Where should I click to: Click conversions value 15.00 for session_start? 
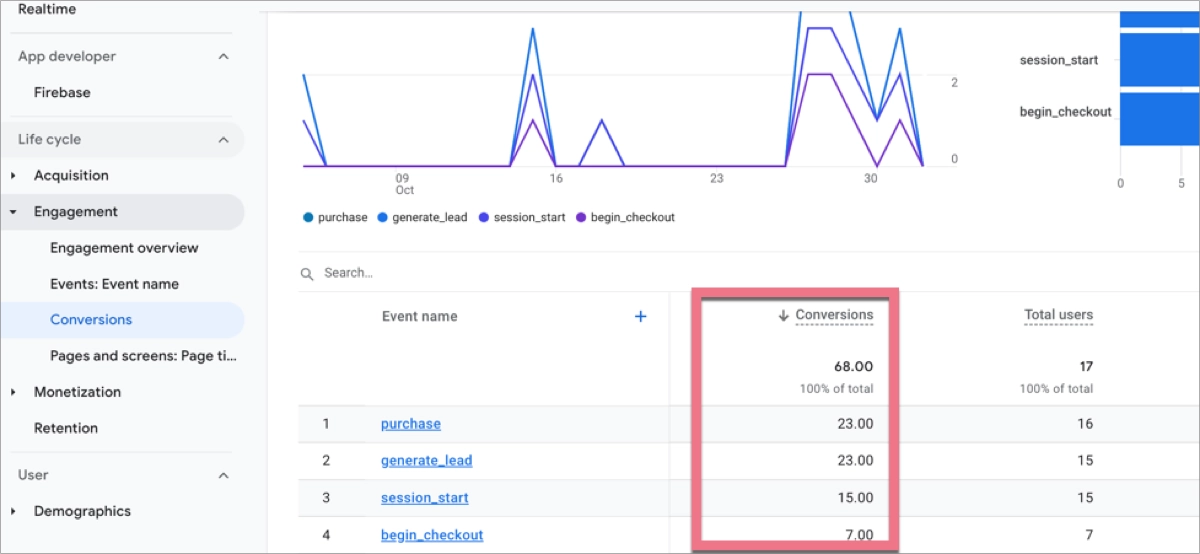click(855, 498)
